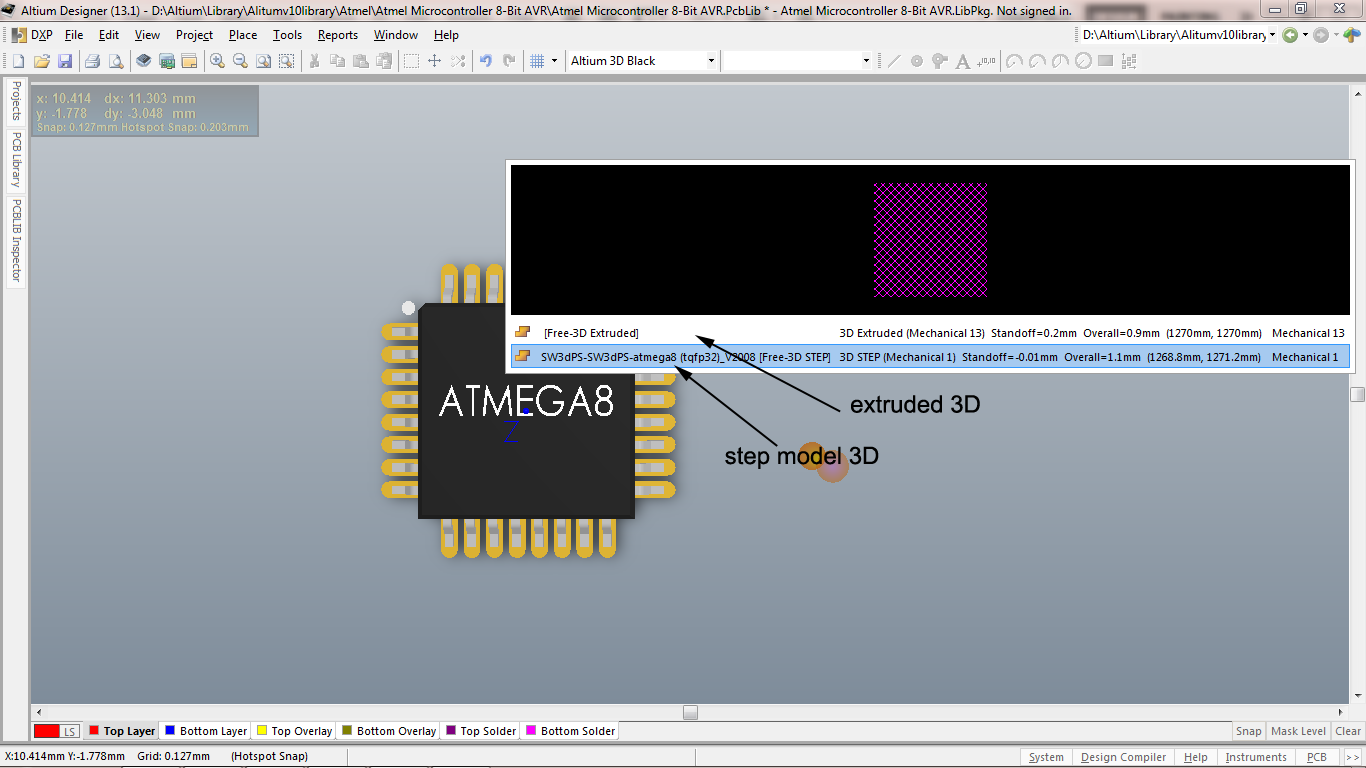This screenshot has height=768, width=1366.
Task: Open the Reports menu
Action: [x=338, y=35]
